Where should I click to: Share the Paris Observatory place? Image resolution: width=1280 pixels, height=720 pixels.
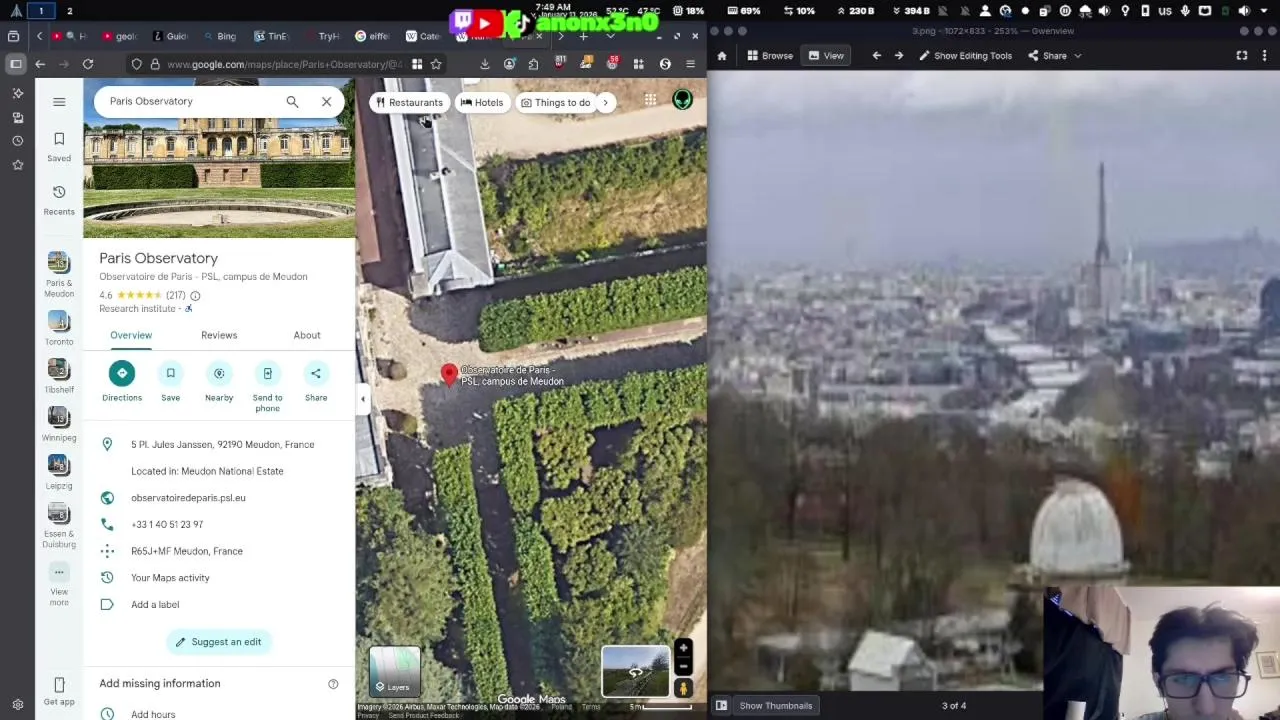tap(316, 382)
